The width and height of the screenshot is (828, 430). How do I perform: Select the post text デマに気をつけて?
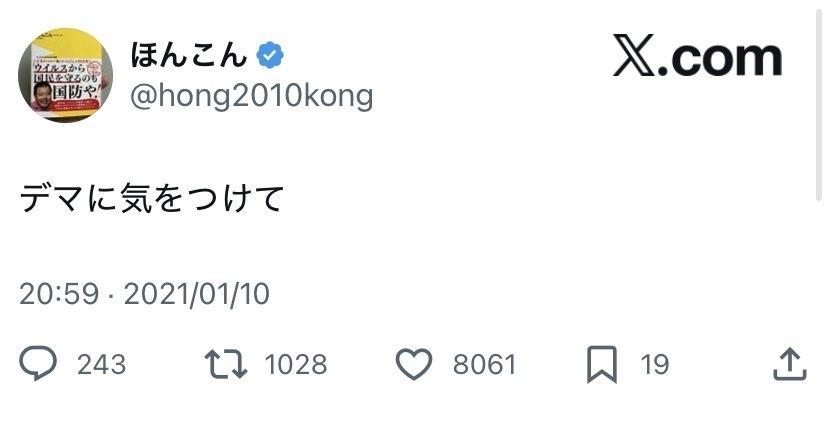153,198
